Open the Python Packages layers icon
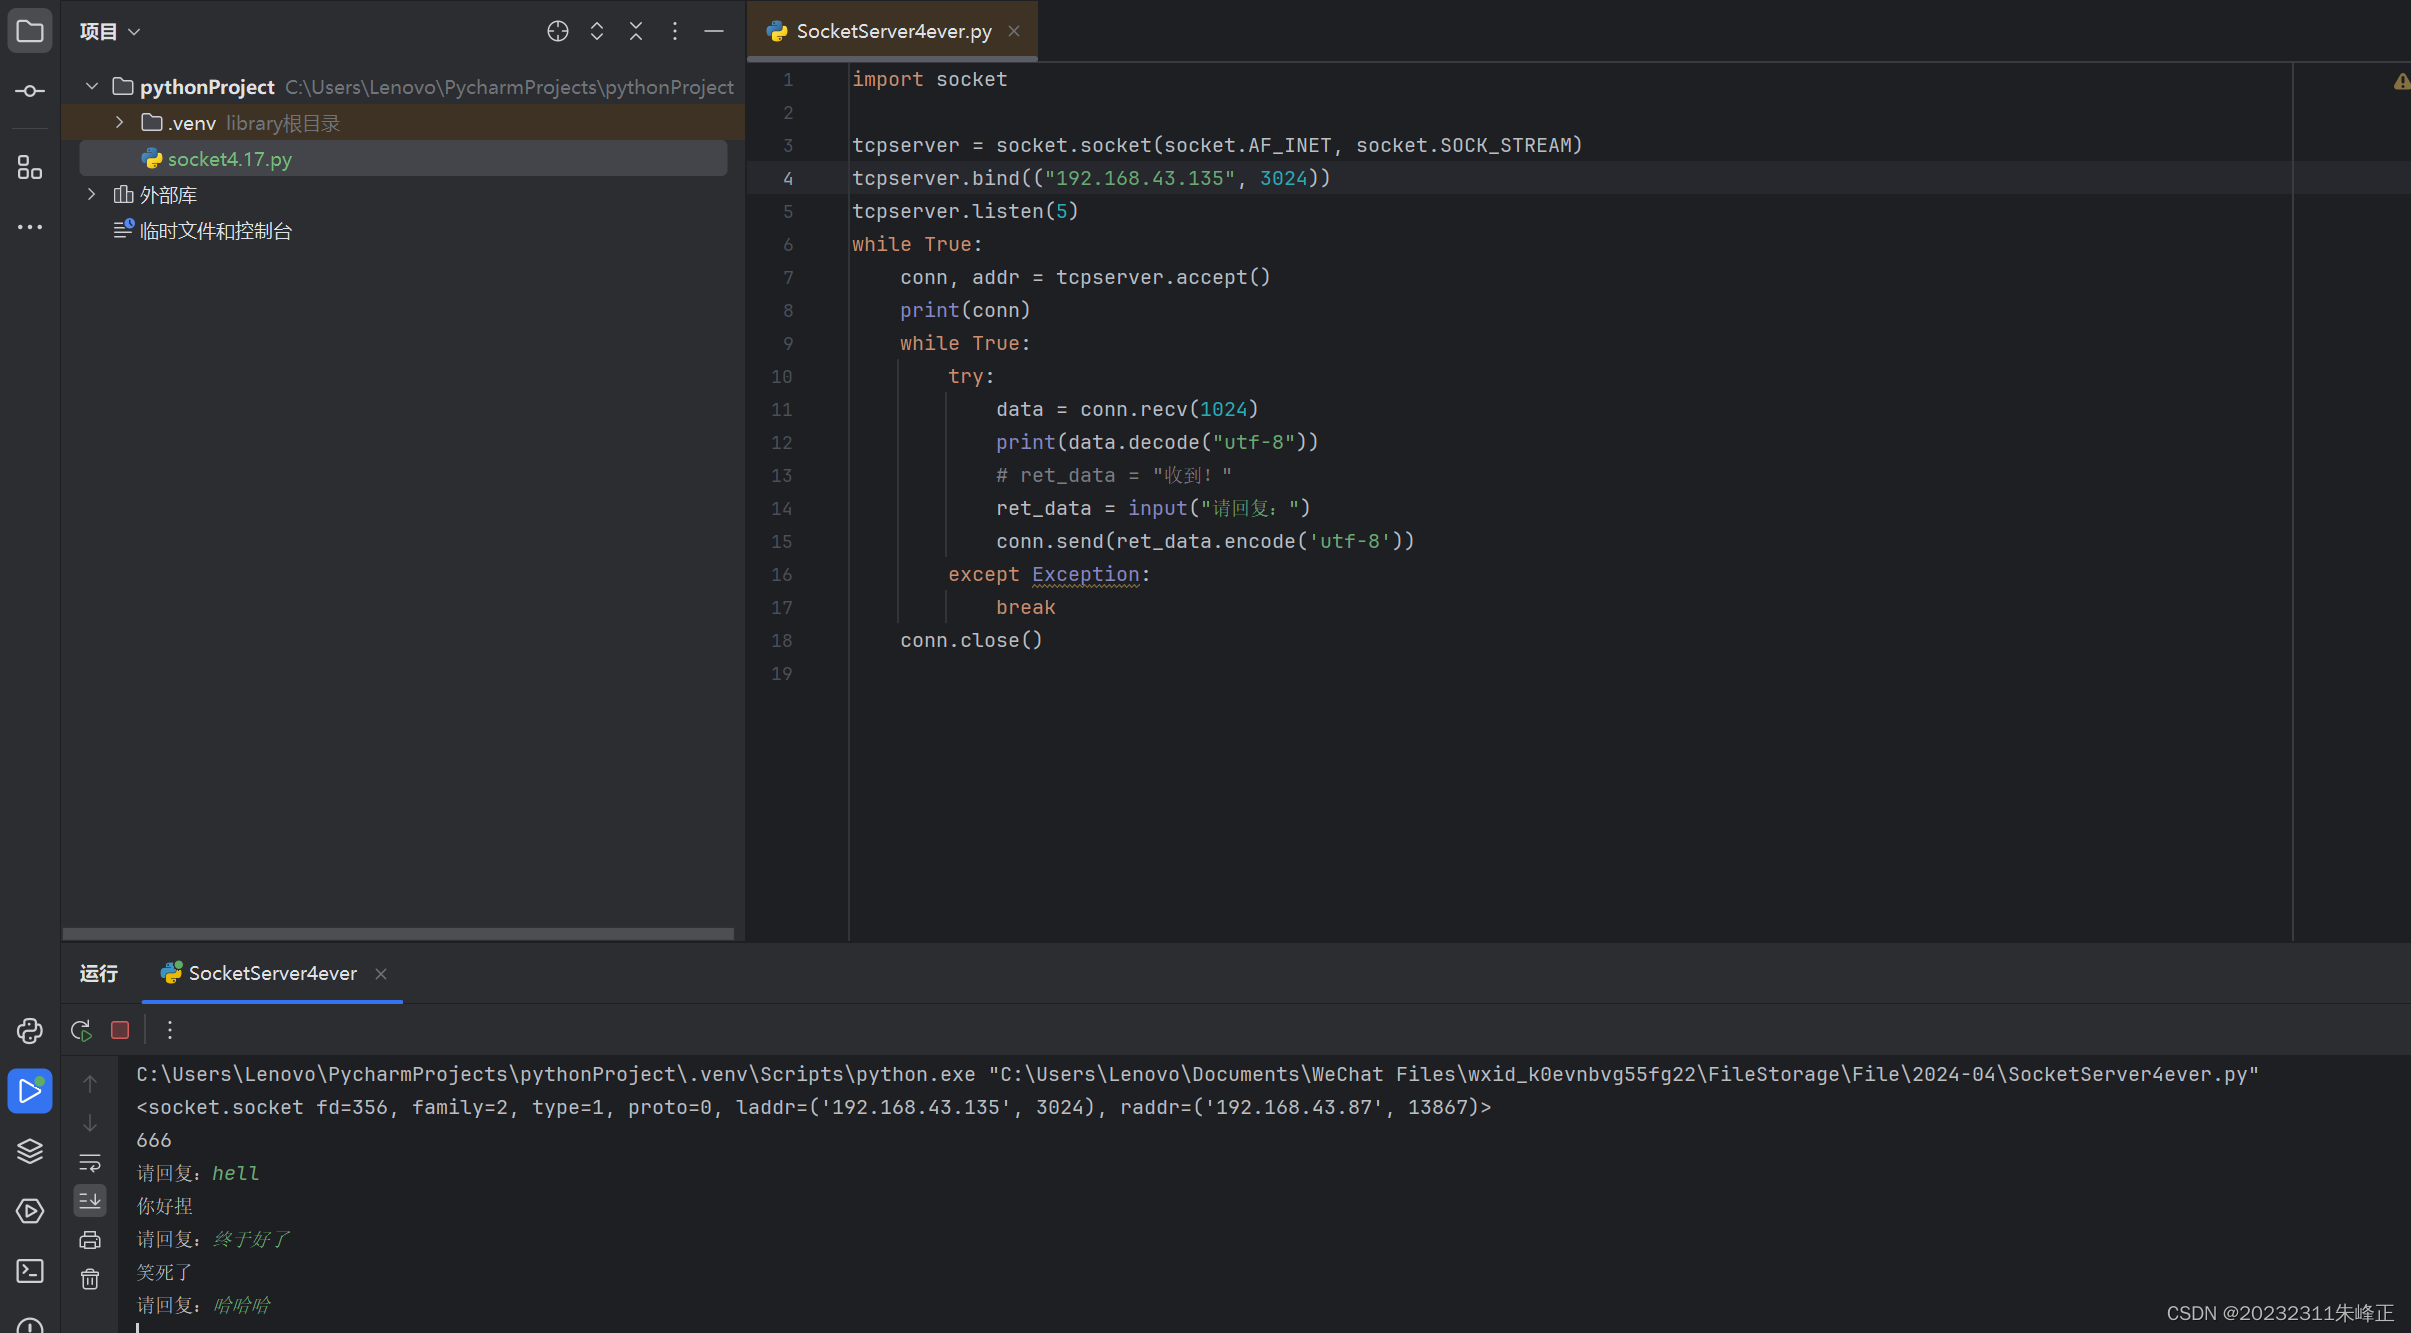This screenshot has height=1333, width=2411. click(x=30, y=1151)
